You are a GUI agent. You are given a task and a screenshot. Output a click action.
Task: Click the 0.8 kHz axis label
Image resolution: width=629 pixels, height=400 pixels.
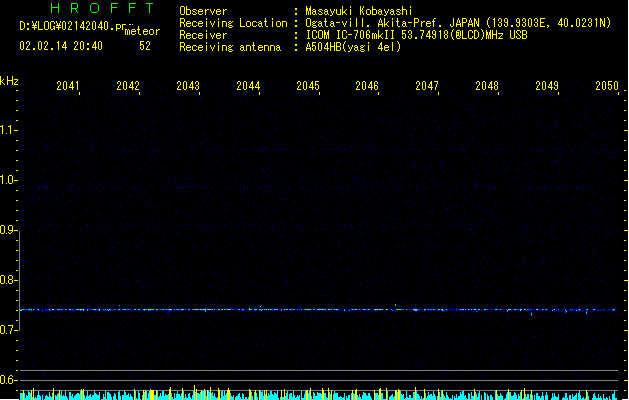tap(8, 280)
